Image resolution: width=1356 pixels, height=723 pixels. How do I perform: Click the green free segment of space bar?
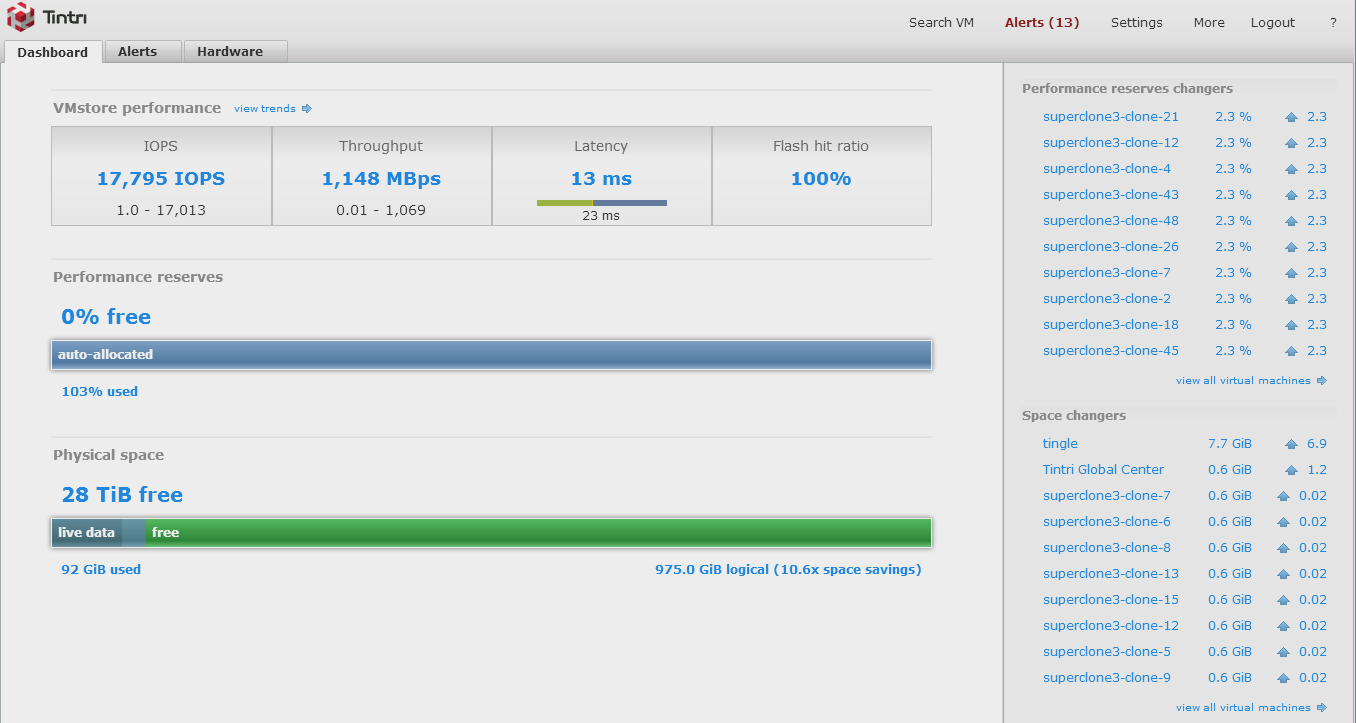[x=538, y=533]
